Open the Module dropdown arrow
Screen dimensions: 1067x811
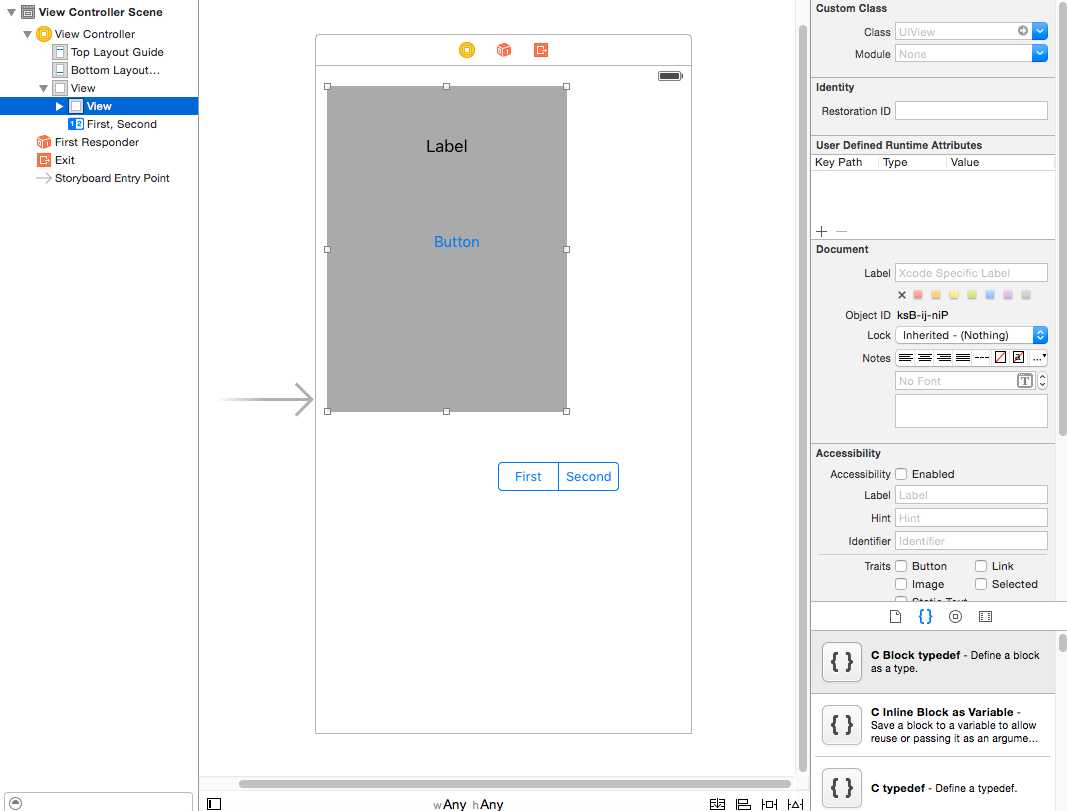pos(1040,54)
